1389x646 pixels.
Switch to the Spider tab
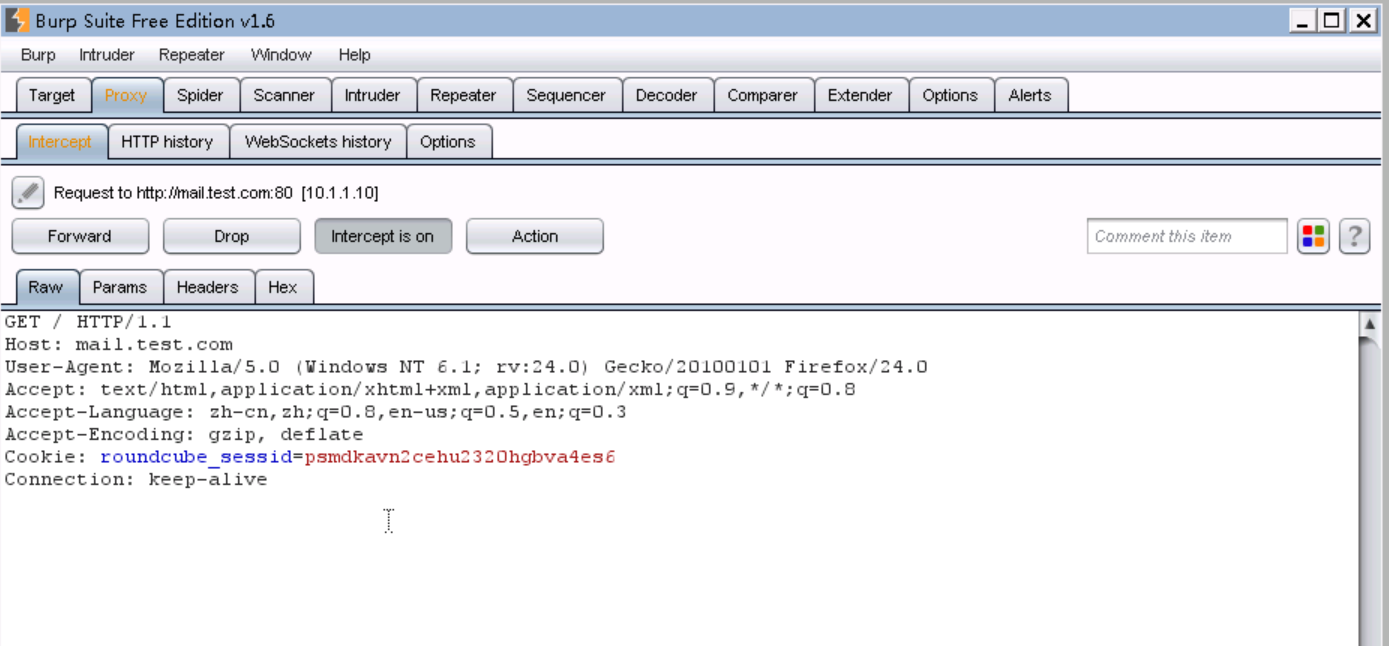[x=200, y=95]
